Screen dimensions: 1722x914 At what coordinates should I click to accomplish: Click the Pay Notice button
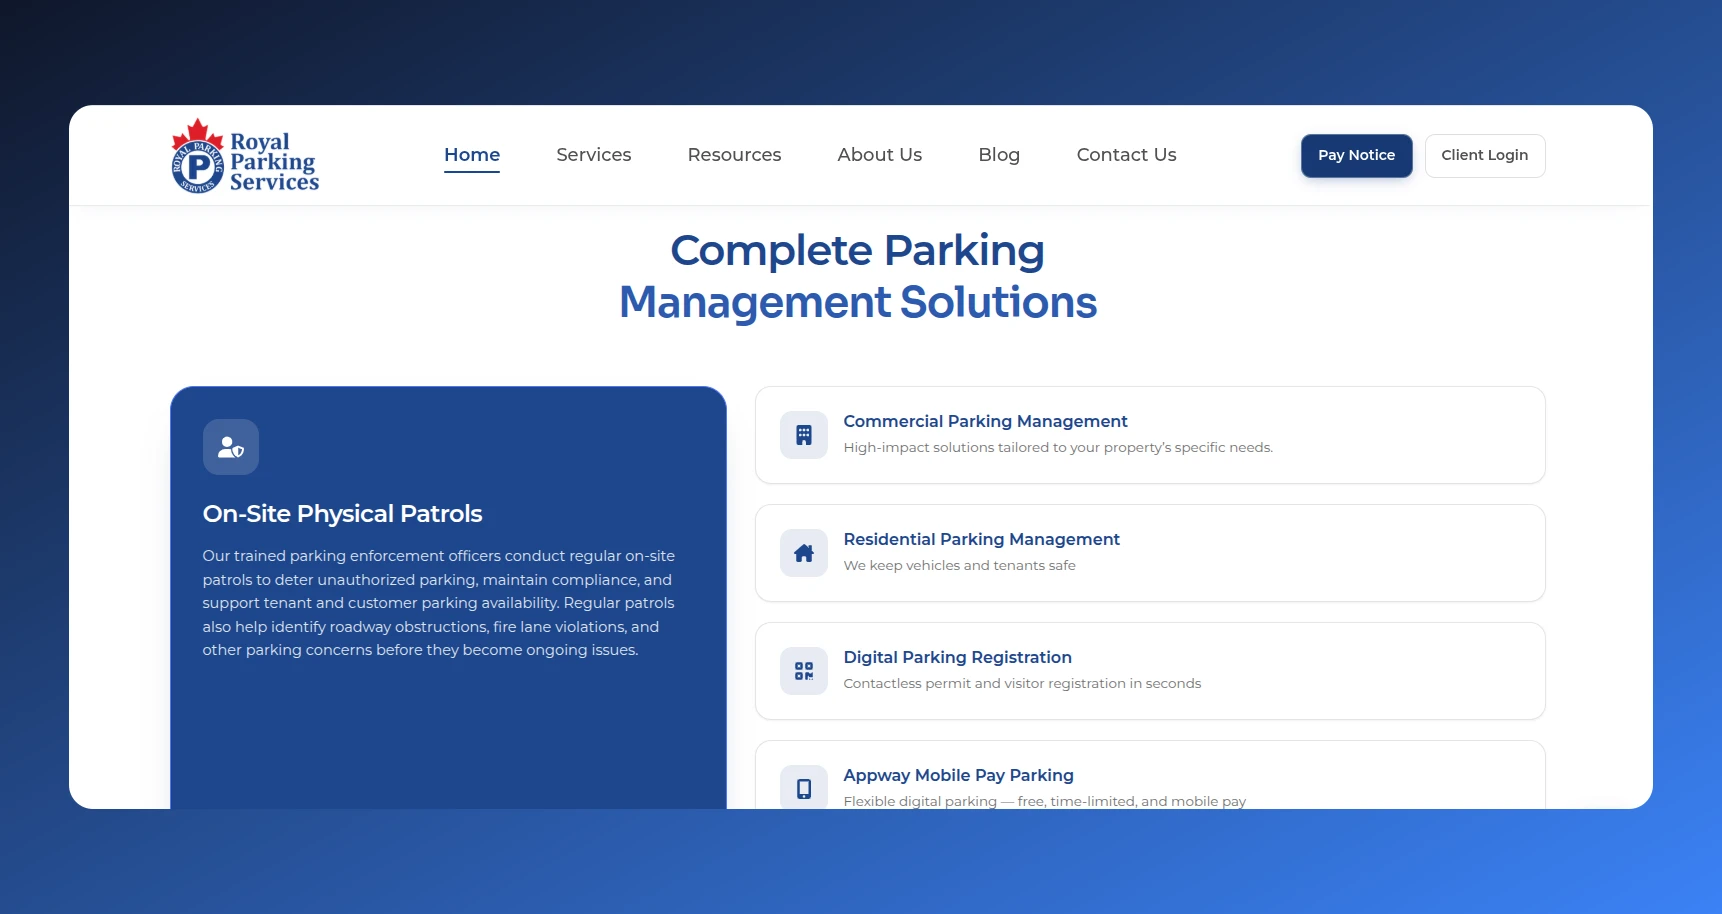[1356, 156]
